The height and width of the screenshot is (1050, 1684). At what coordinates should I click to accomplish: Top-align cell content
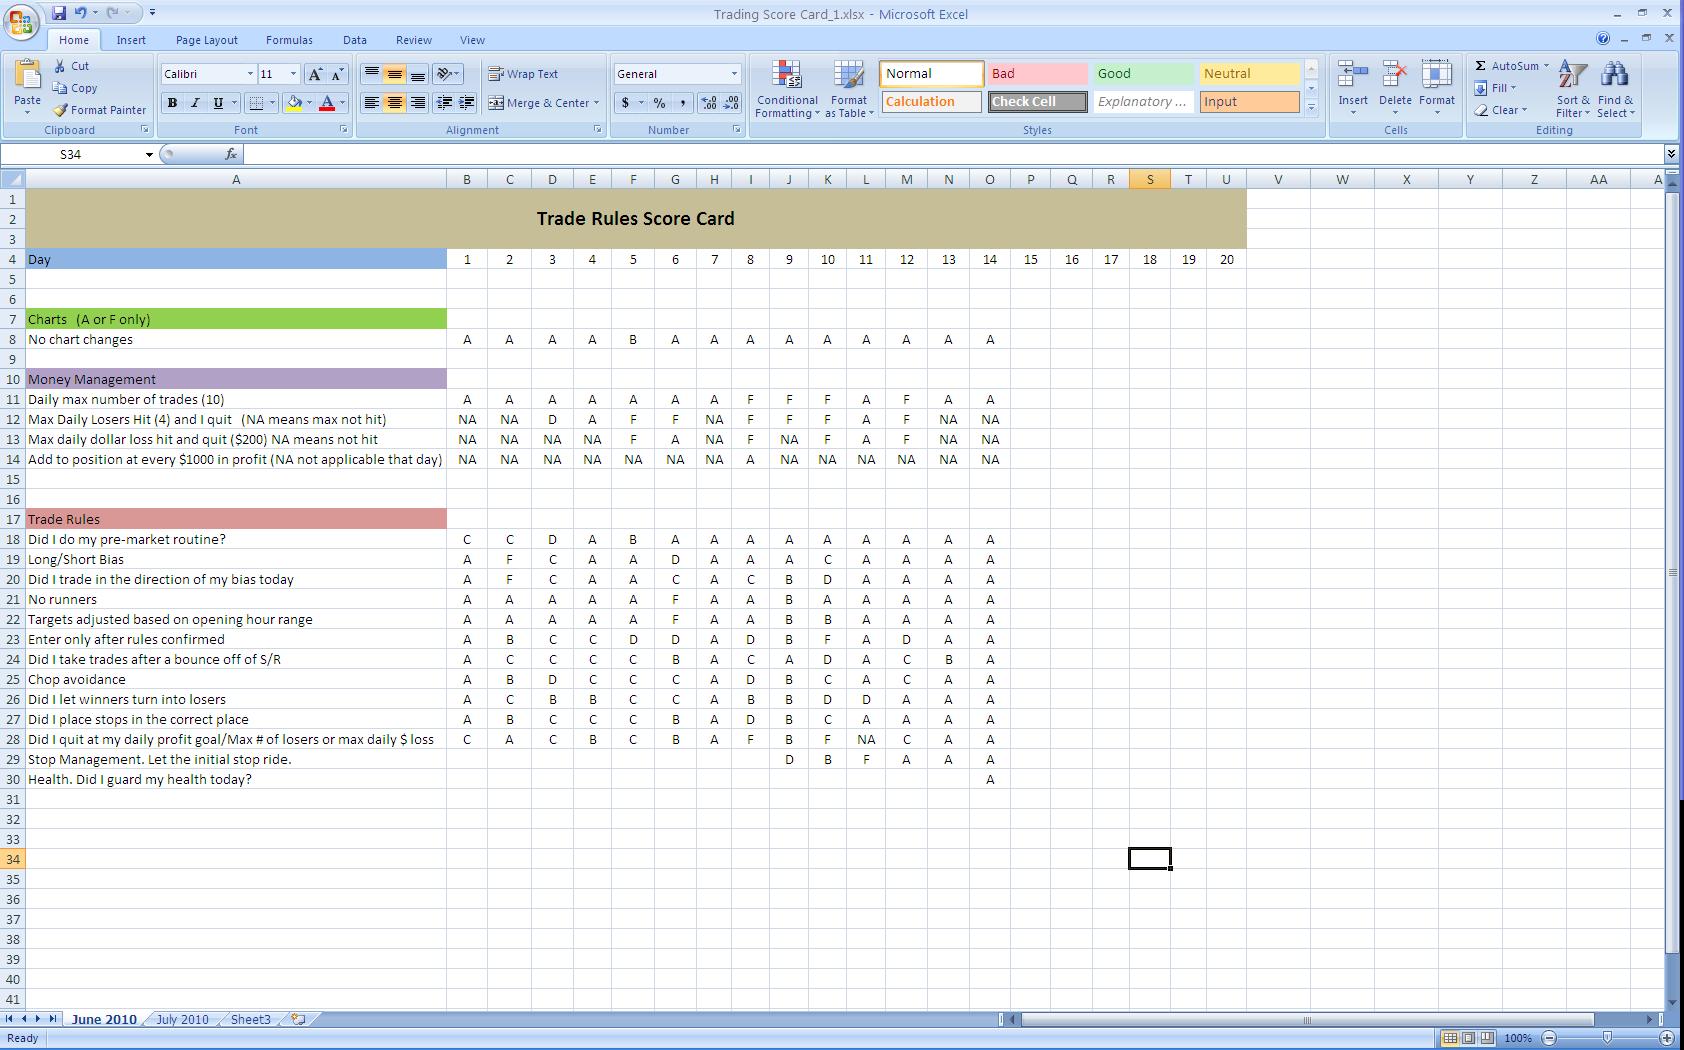click(x=371, y=74)
